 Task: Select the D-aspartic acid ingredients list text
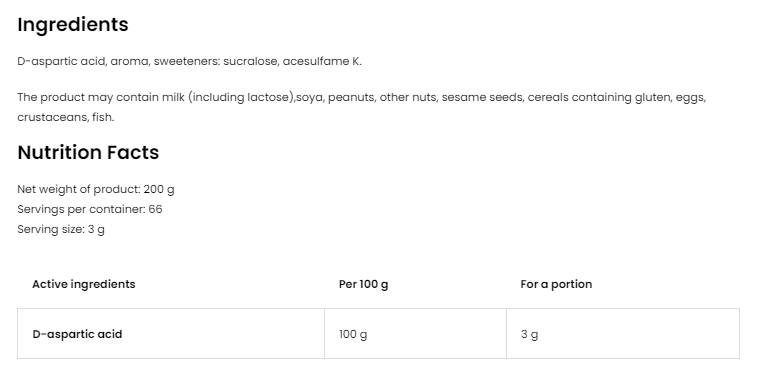pyautogui.click(x=189, y=61)
